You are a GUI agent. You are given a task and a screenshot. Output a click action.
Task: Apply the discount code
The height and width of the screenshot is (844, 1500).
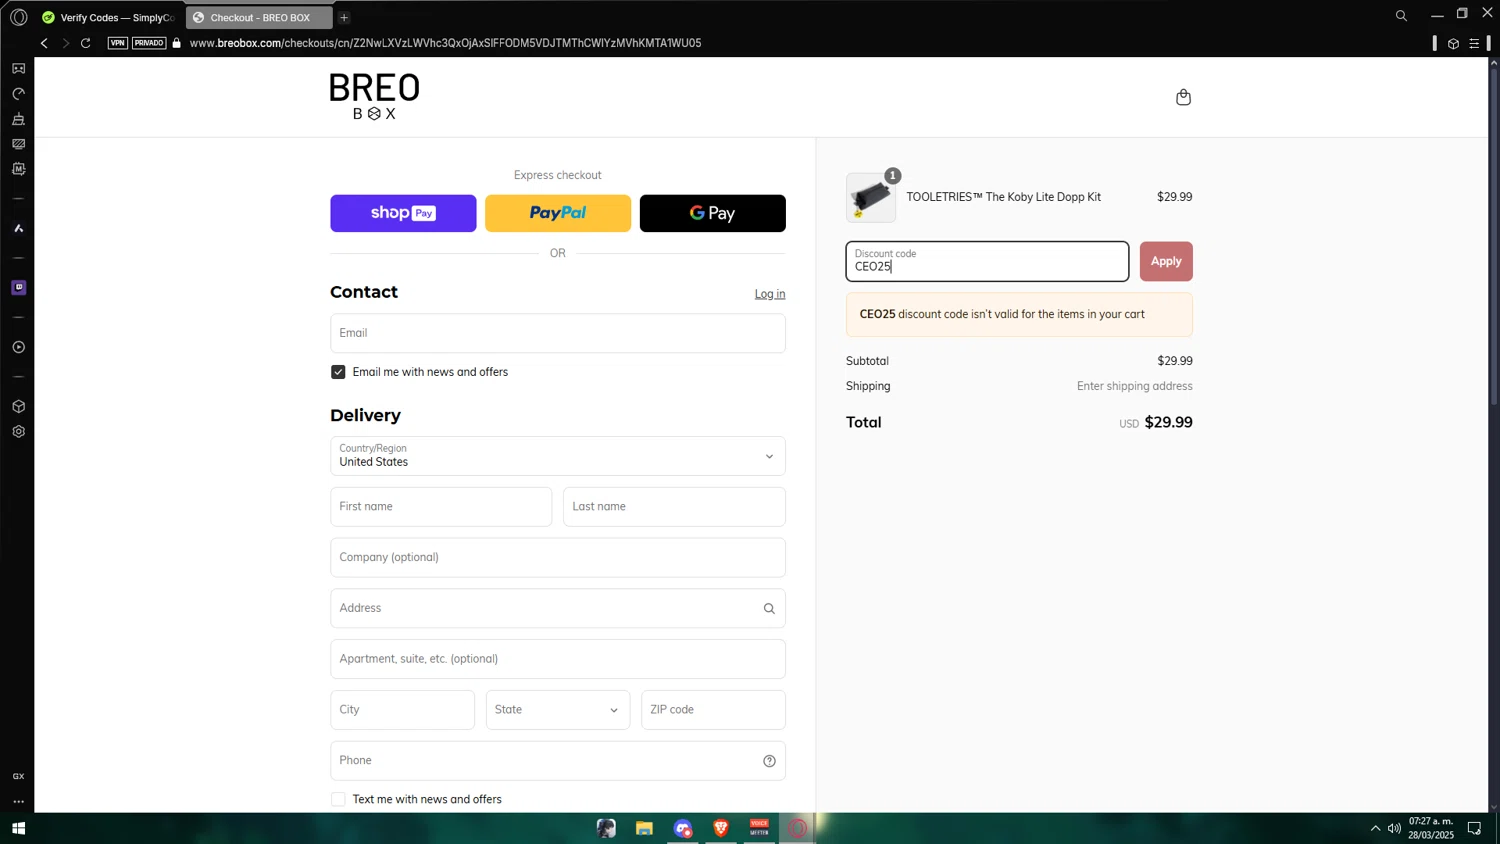1166,261
